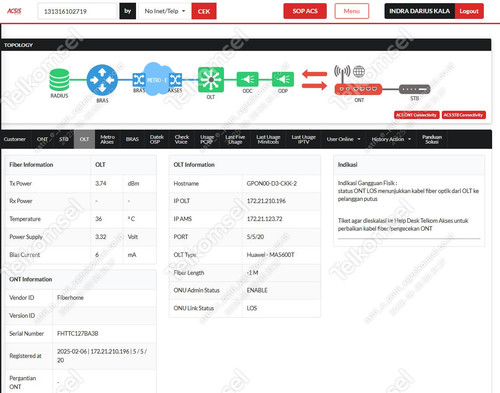Open the Datek OSP tab
Image resolution: width=500 pixels, height=393 pixels.
(156, 139)
